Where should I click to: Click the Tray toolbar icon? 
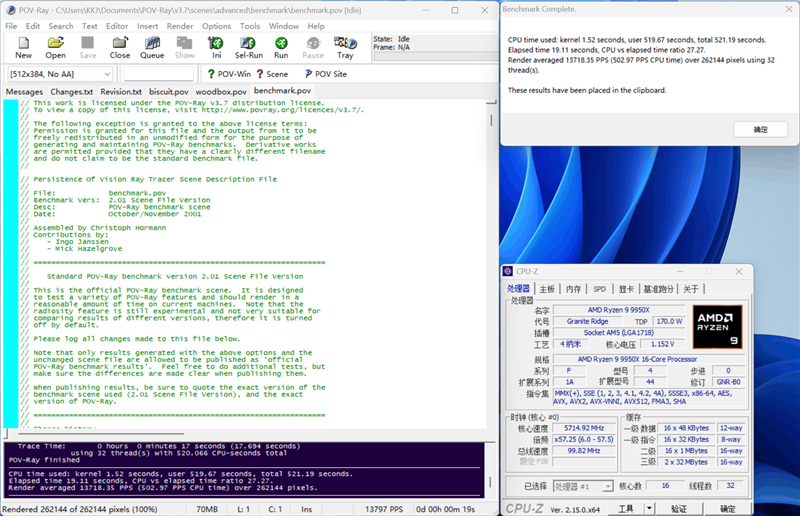click(345, 47)
